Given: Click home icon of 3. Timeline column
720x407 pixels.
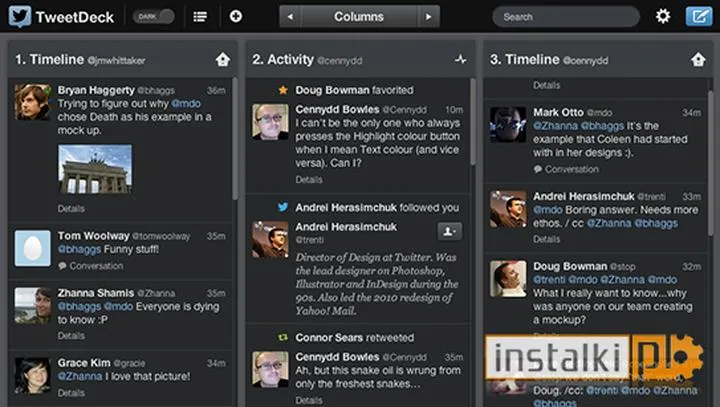Looking at the screenshot, I should tap(698, 59).
